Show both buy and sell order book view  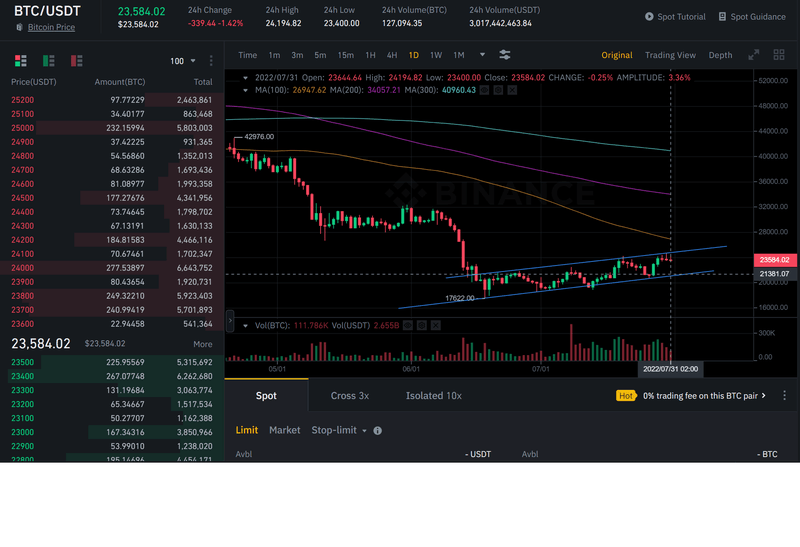click(20, 61)
